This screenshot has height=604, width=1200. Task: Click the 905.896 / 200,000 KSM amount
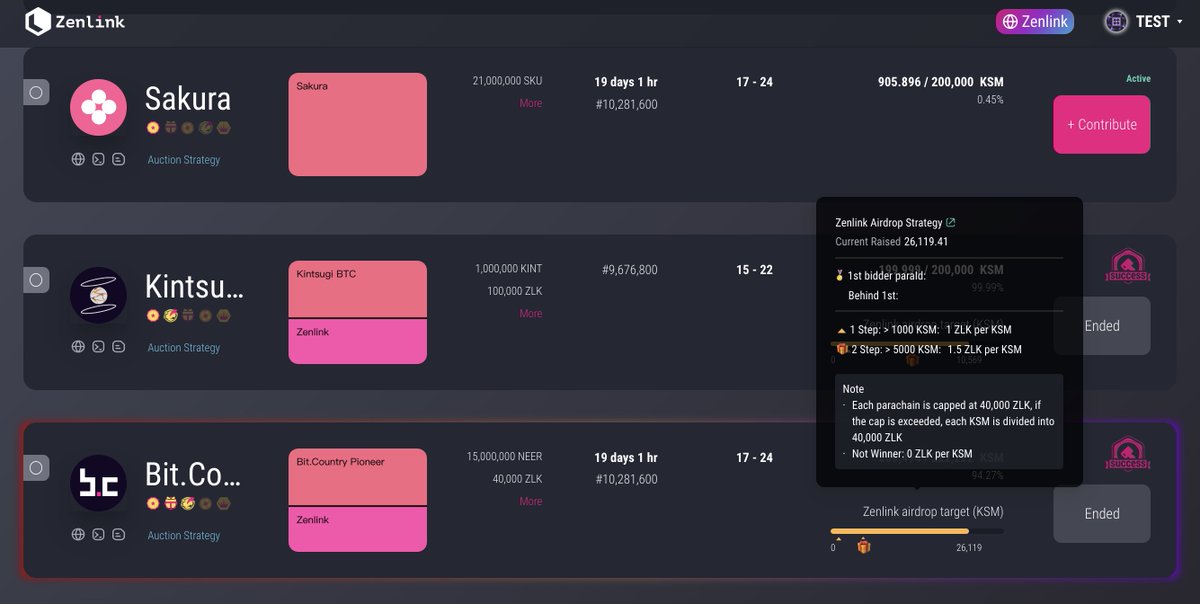[x=941, y=82]
